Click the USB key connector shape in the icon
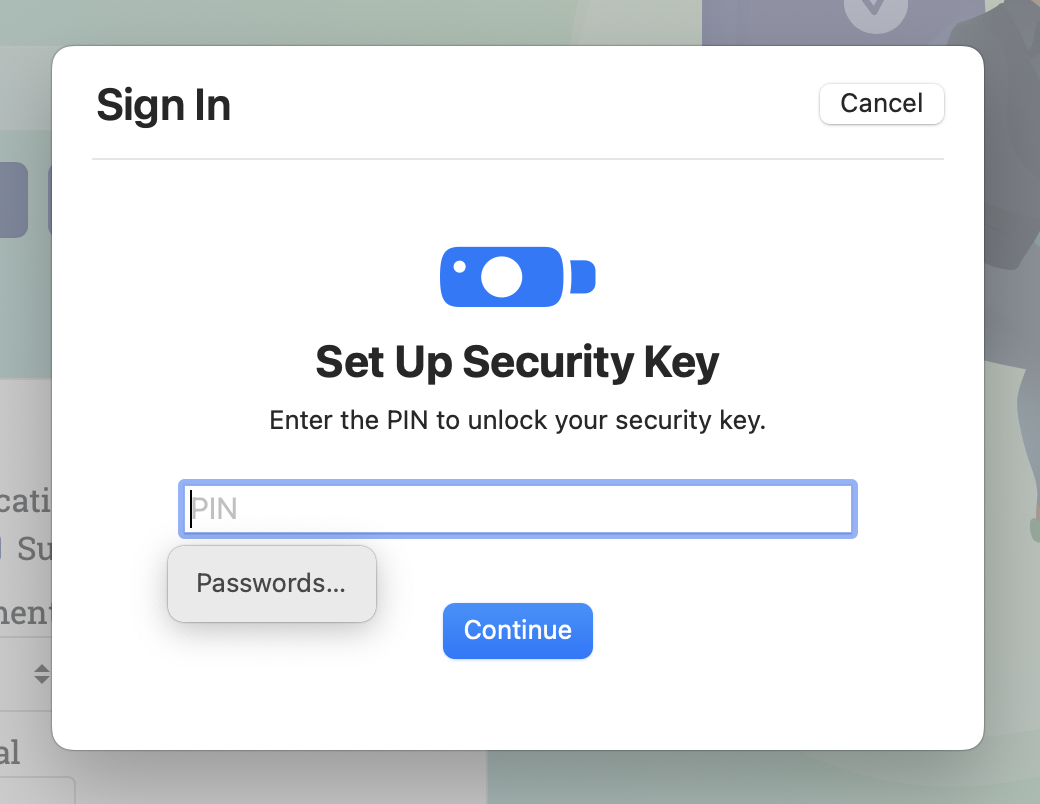This screenshot has width=1040, height=804. tap(583, 276)
